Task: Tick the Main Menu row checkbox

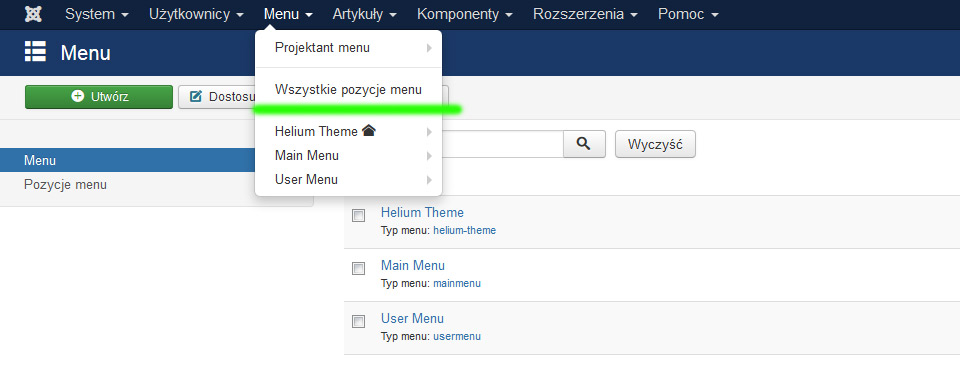Action: pos(358,269)
